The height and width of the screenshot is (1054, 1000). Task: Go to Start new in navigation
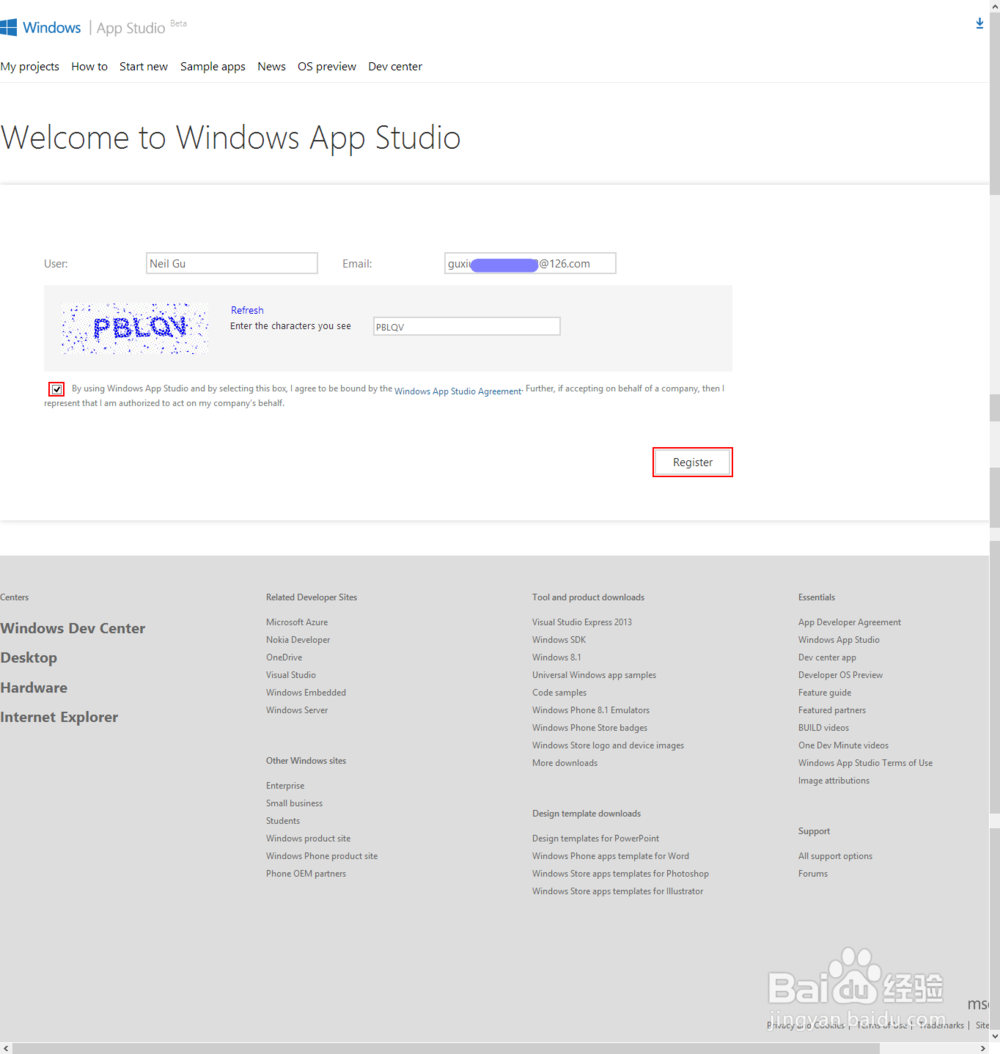click(143, 67)
